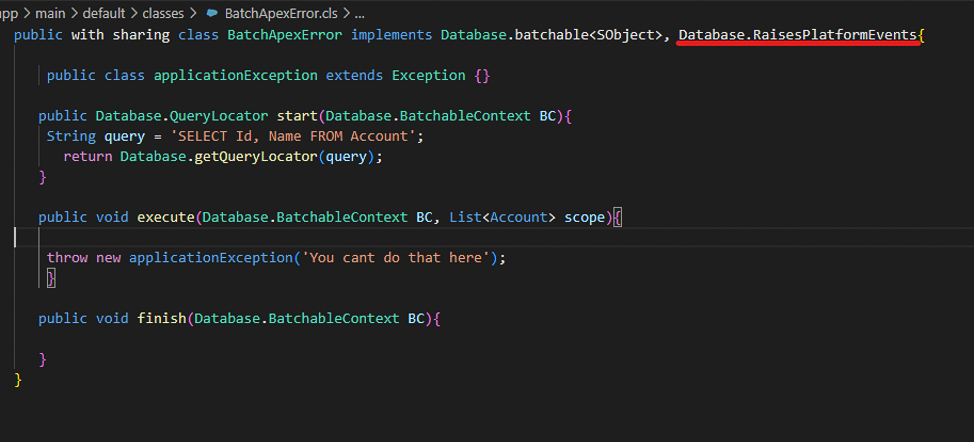Click the 'execute' method name
The height and width of the screenshot is (442, 974).
click(x=166, y=217)
